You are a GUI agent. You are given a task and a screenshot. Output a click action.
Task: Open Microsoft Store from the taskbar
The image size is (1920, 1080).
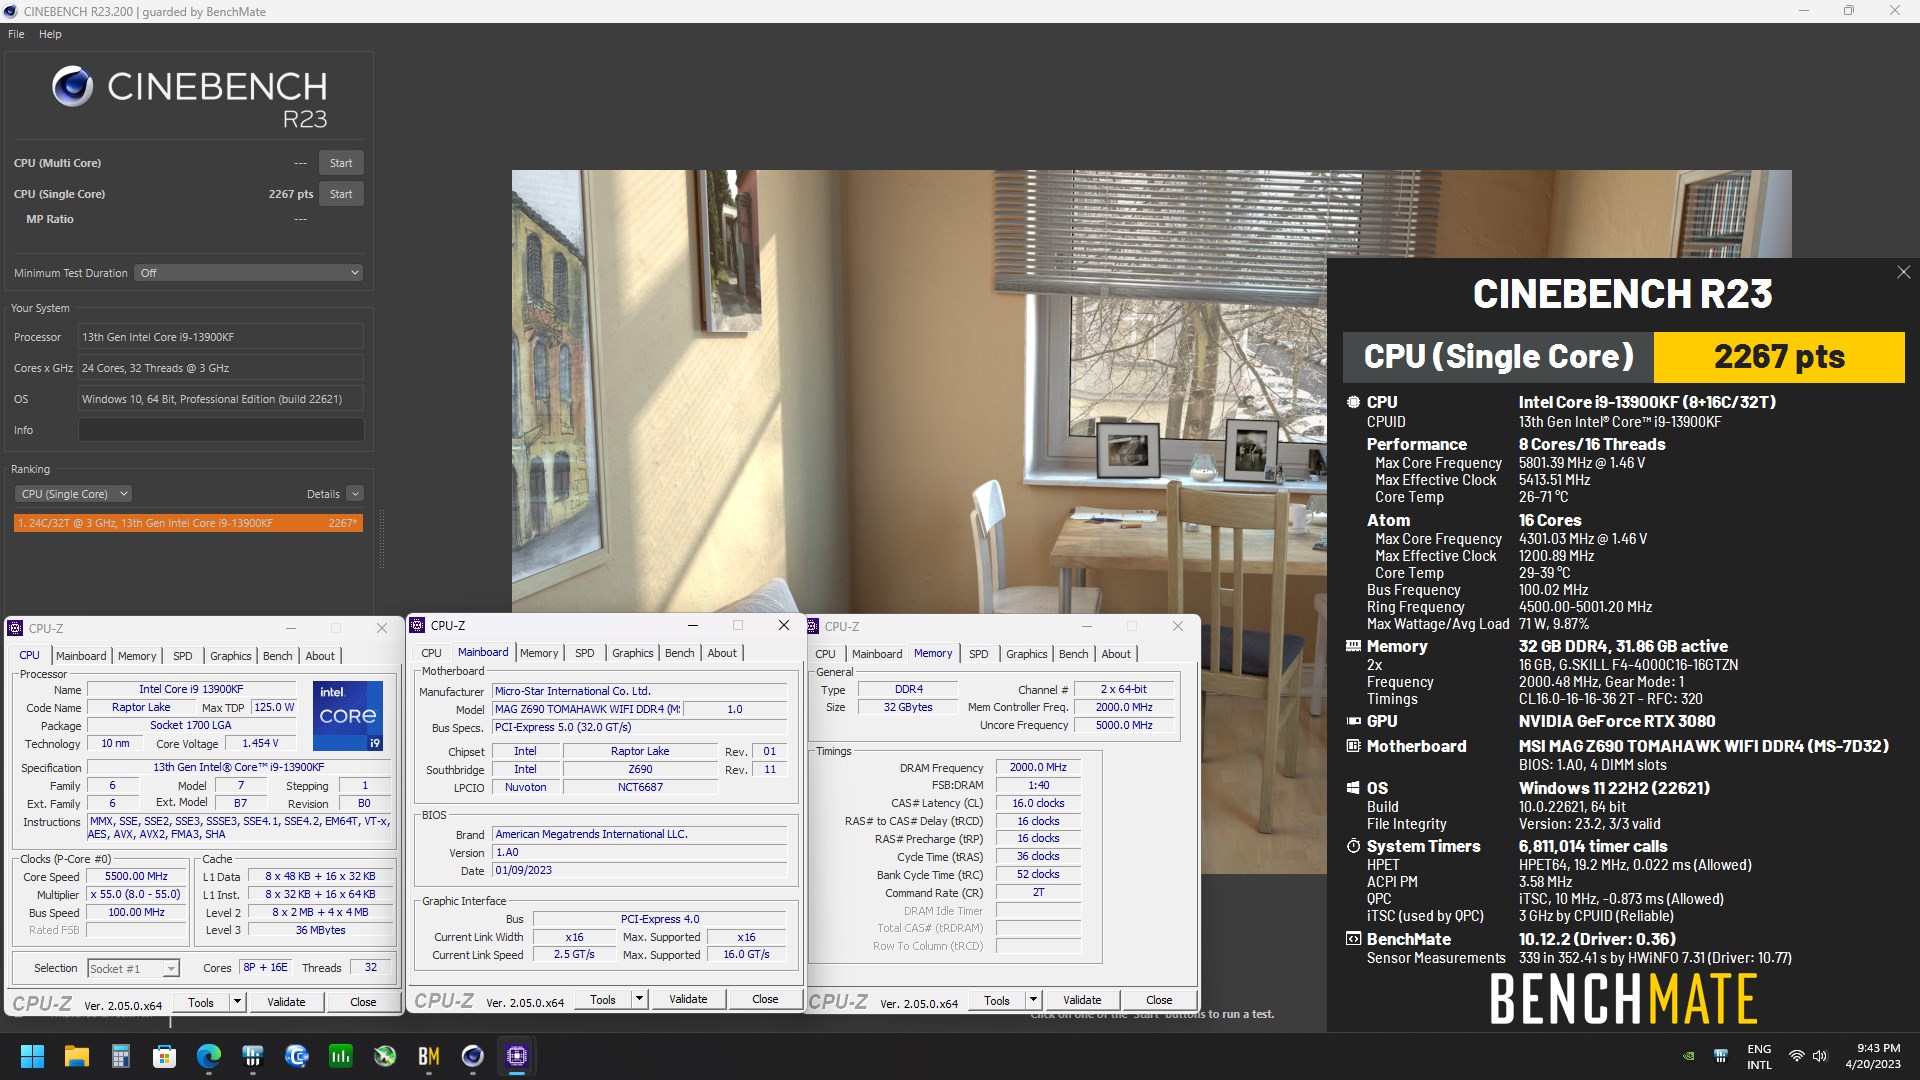[165, 1056]
